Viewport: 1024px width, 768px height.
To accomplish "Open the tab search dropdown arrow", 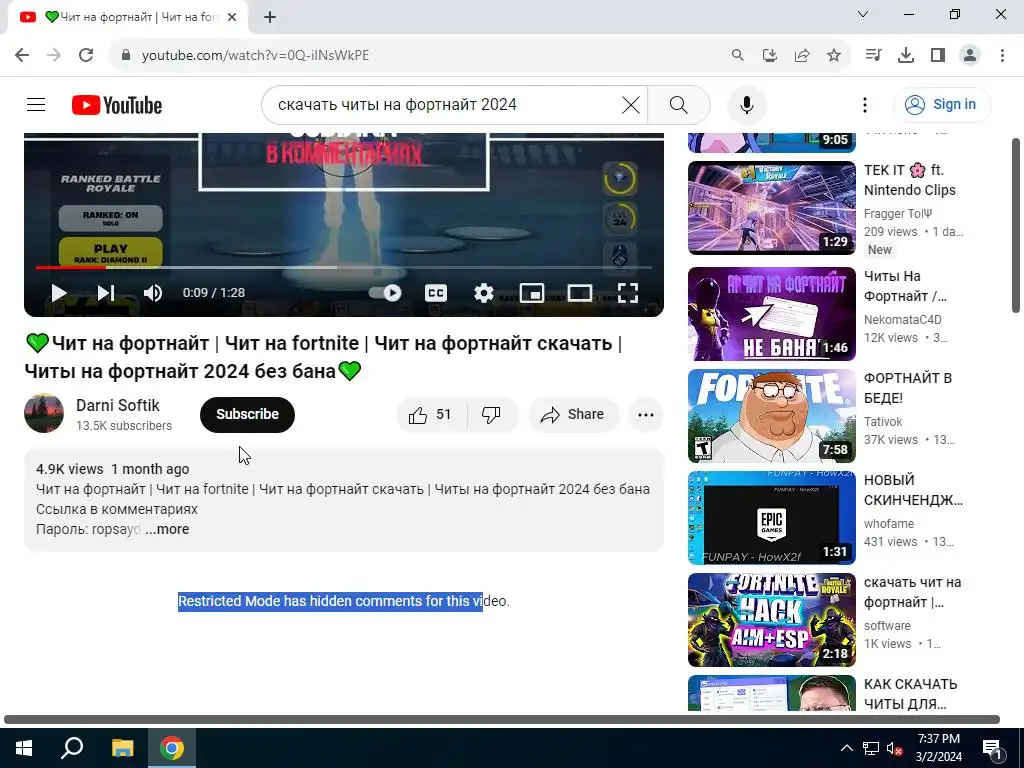I will [x=863, y=14].
